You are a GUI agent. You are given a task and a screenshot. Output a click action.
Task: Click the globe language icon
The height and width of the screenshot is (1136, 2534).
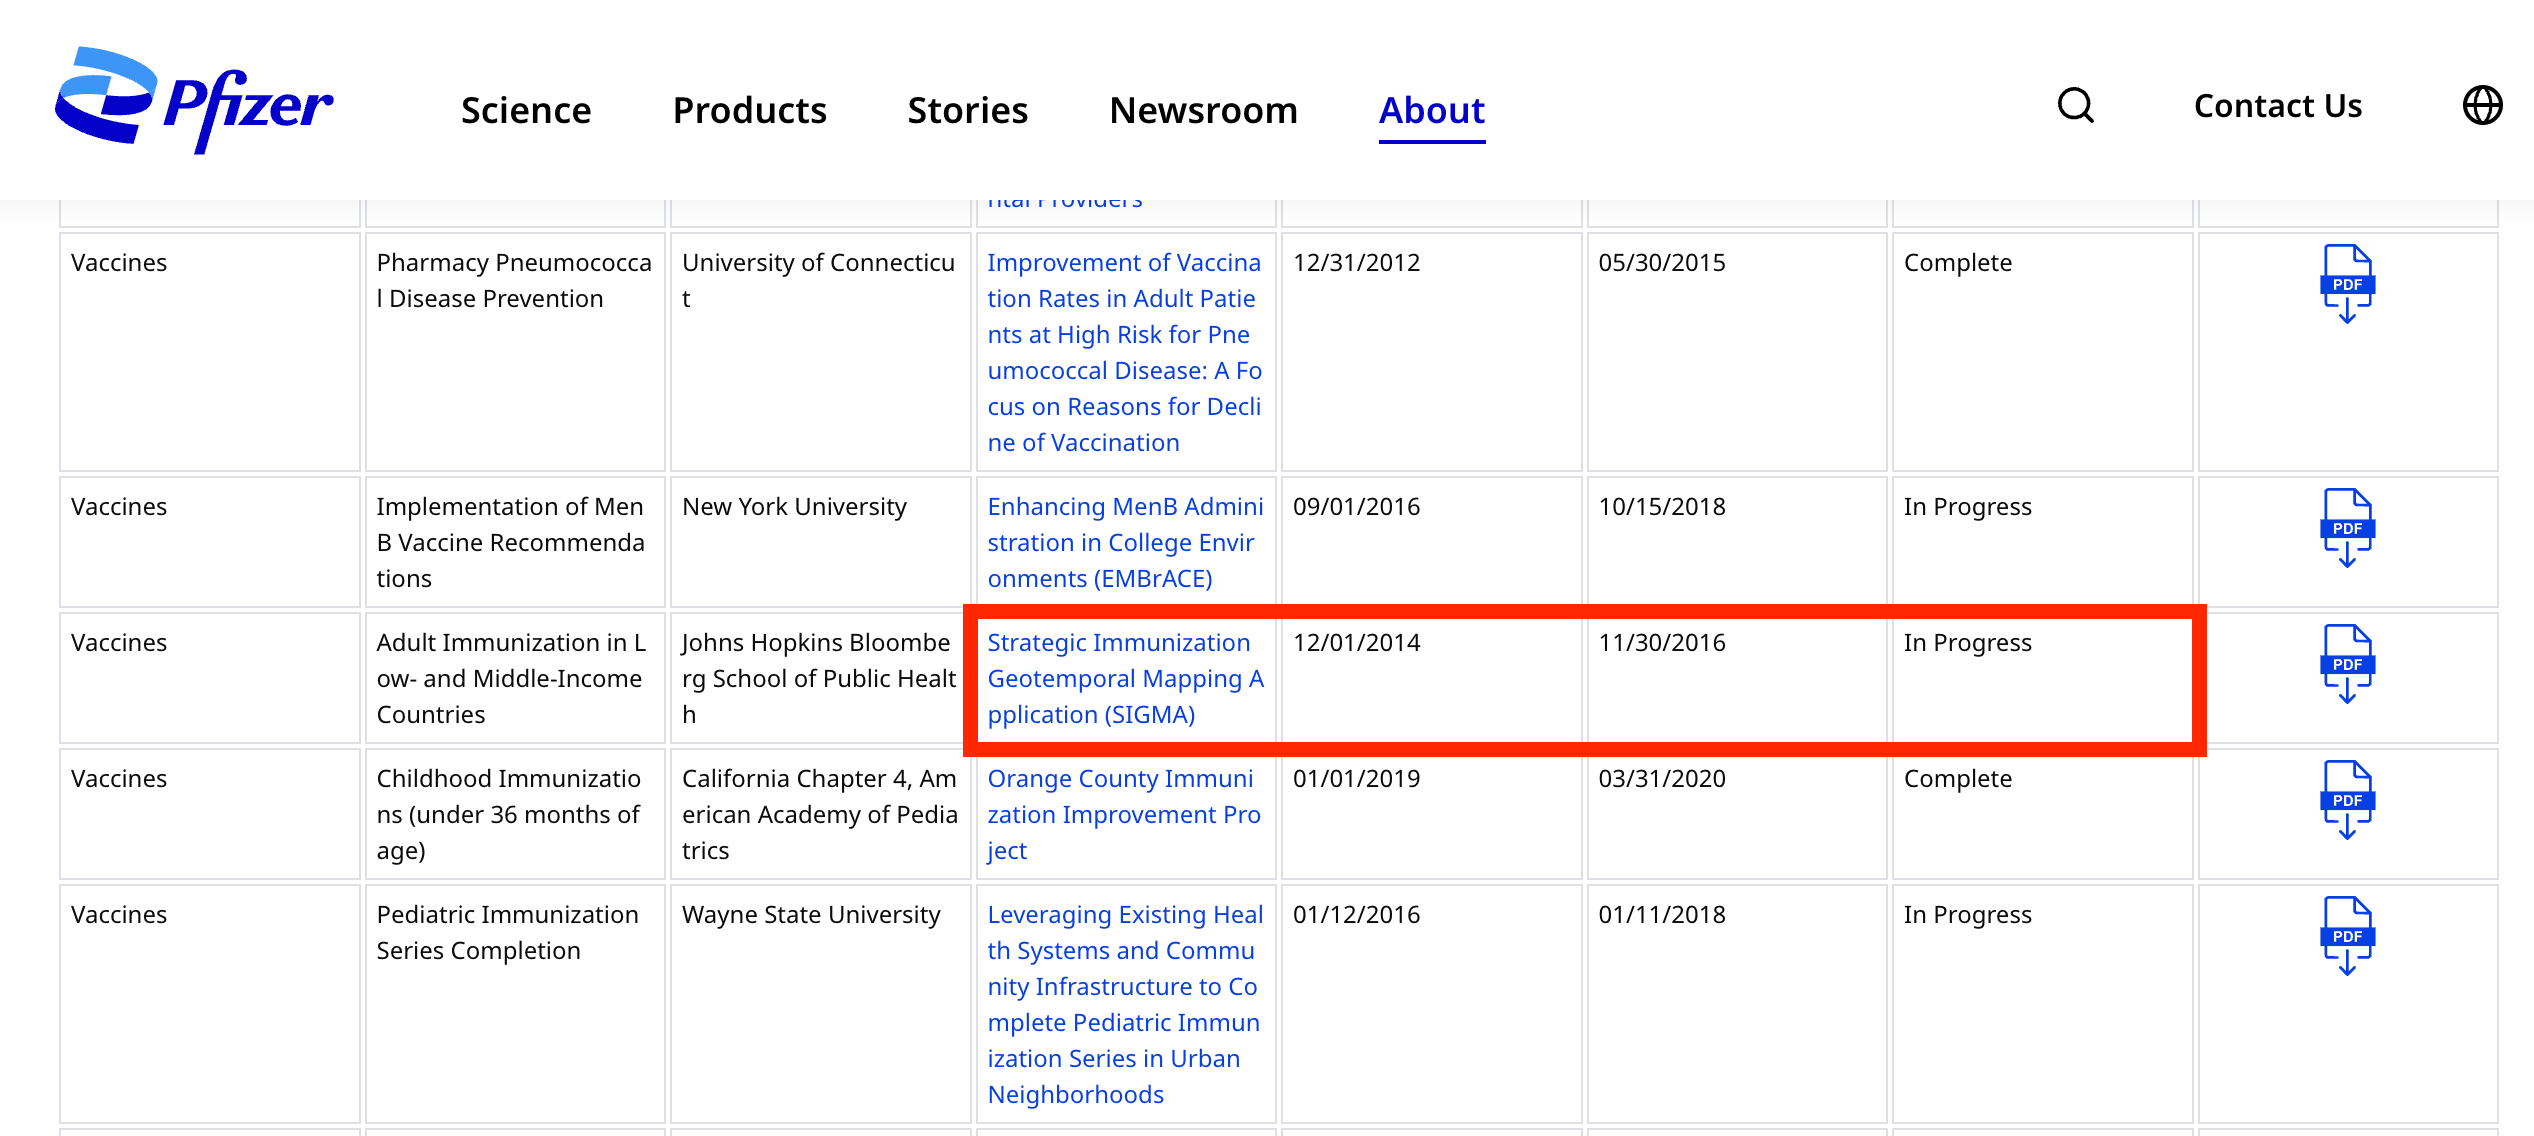coord(2481,105)
